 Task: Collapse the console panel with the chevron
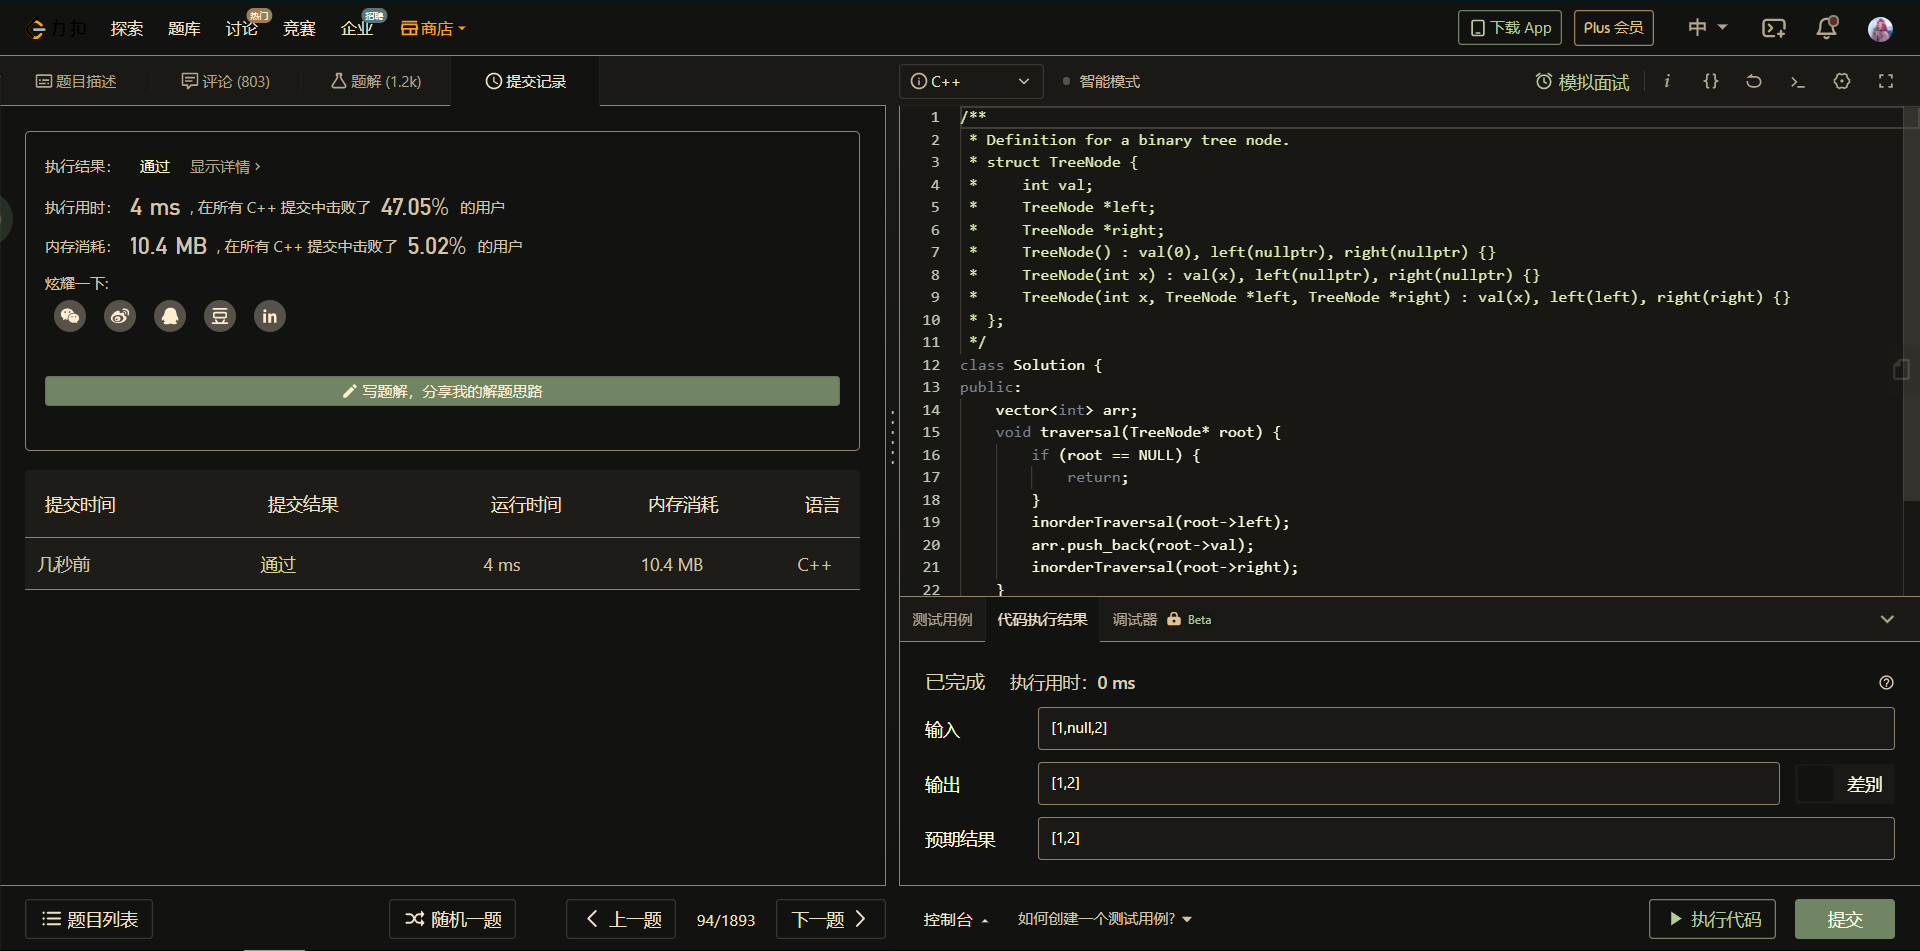[1887, 619]
